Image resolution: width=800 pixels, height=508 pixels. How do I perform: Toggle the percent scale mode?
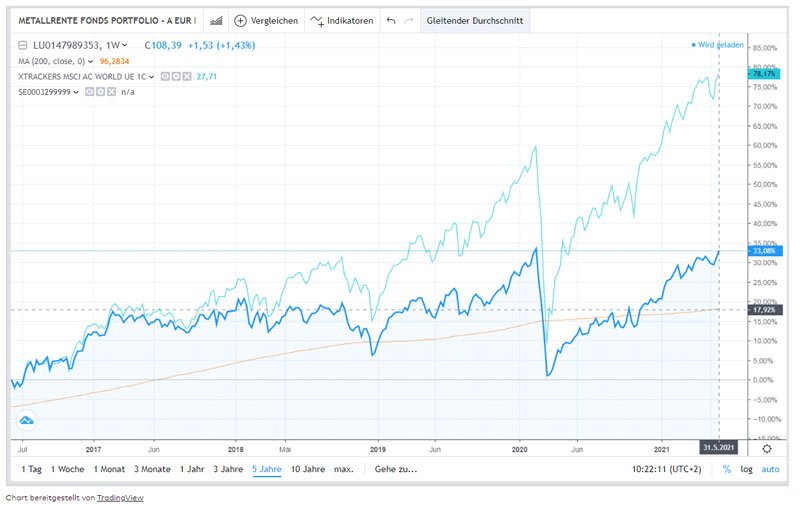pyautogui.click(x=726, y=468)
